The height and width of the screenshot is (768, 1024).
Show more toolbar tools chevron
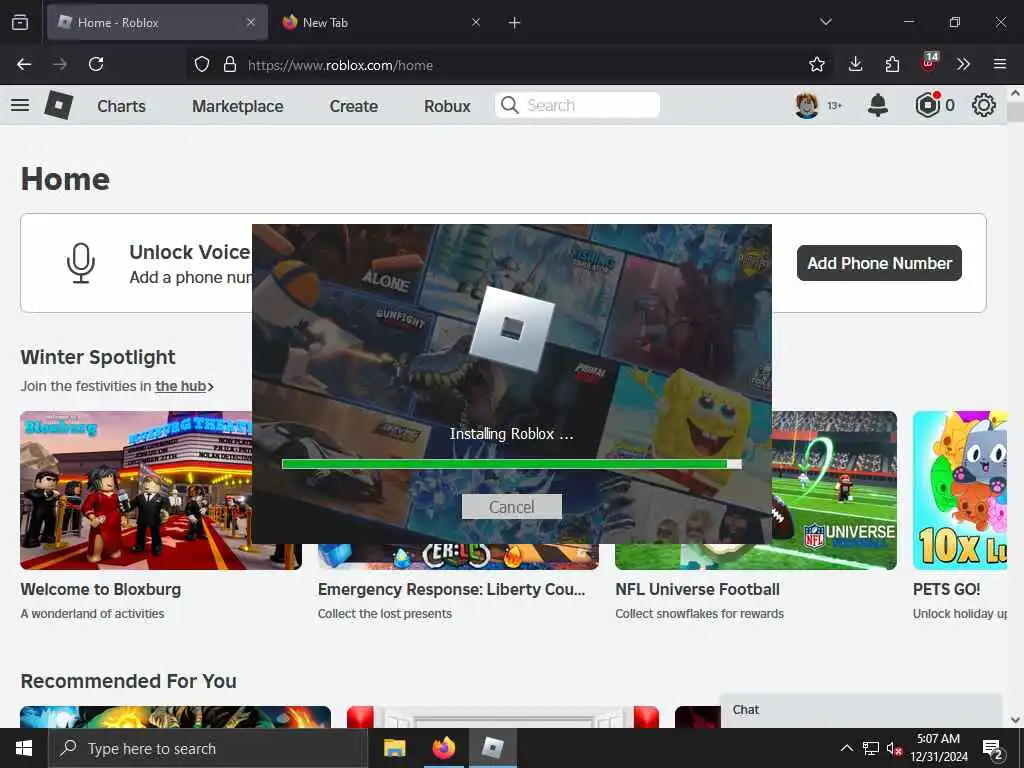coord(963,64)
